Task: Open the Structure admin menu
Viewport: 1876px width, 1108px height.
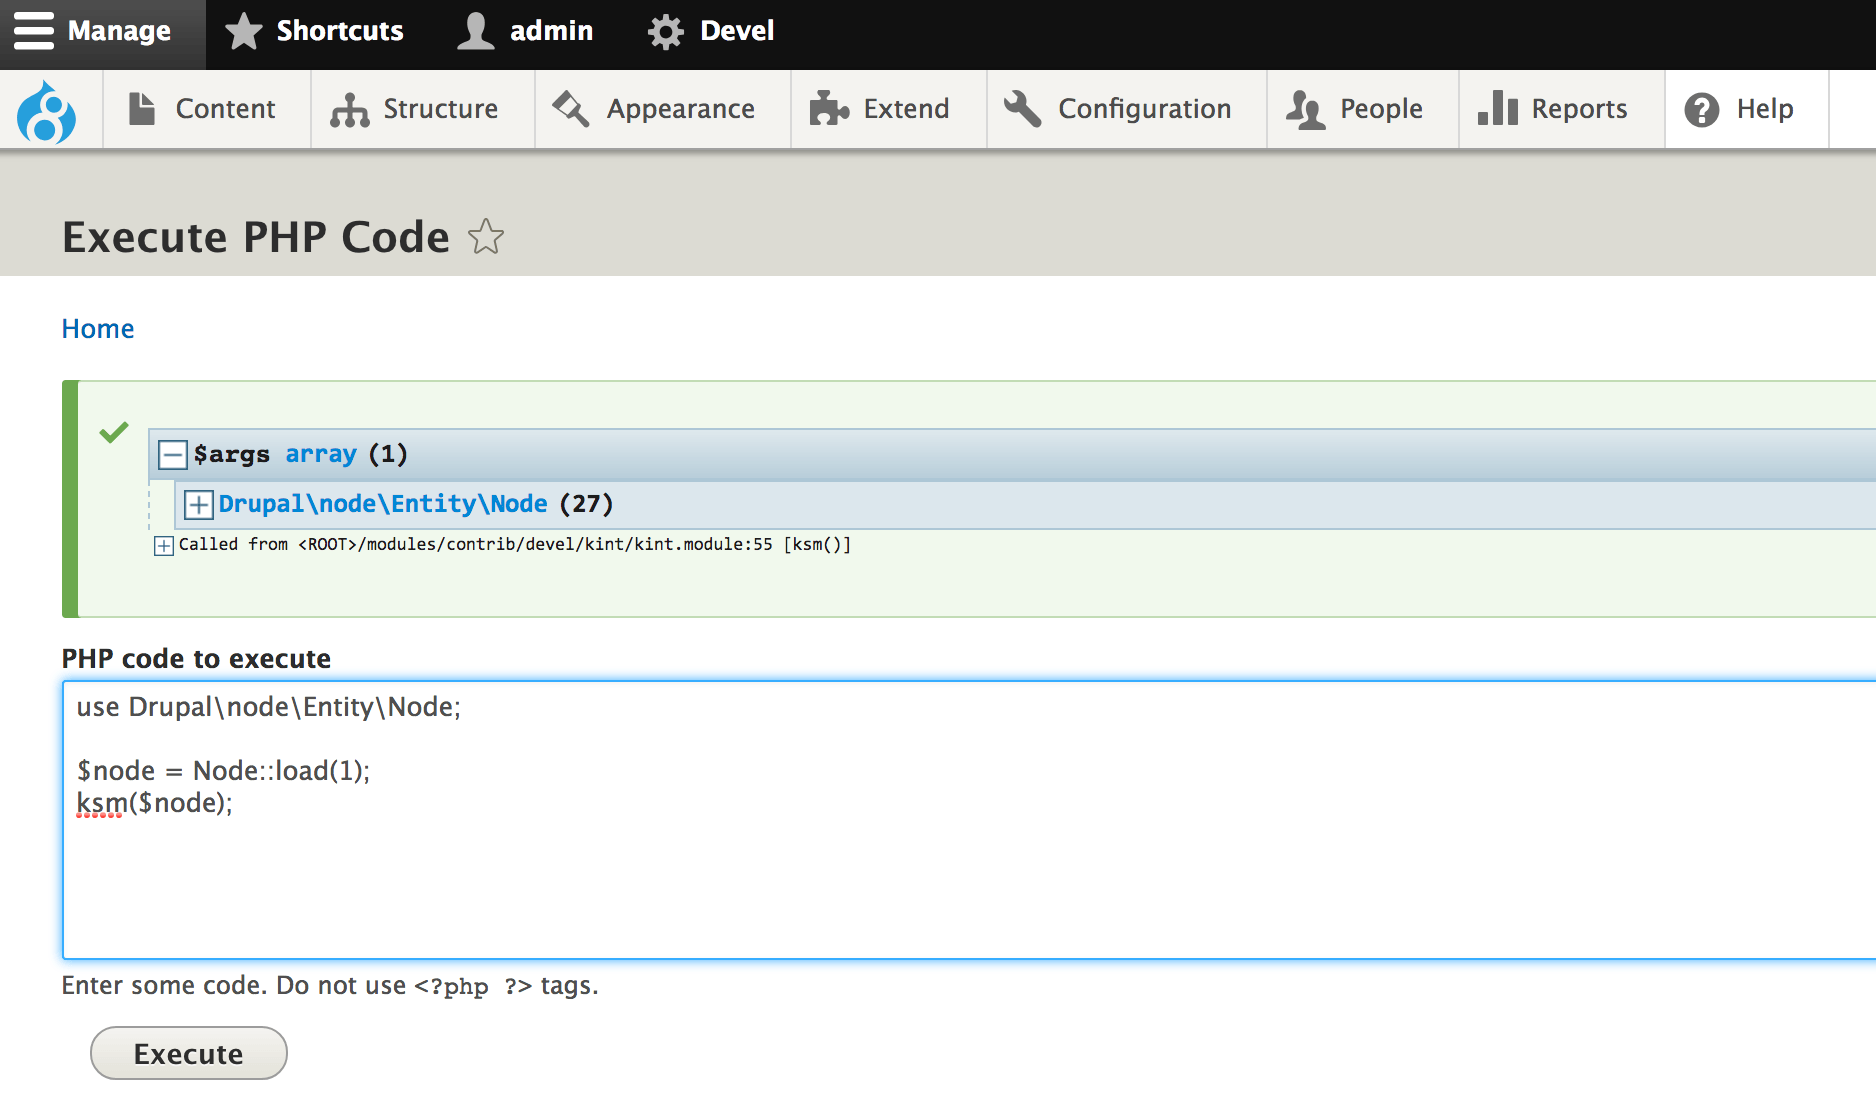Action: click(415, 109)
